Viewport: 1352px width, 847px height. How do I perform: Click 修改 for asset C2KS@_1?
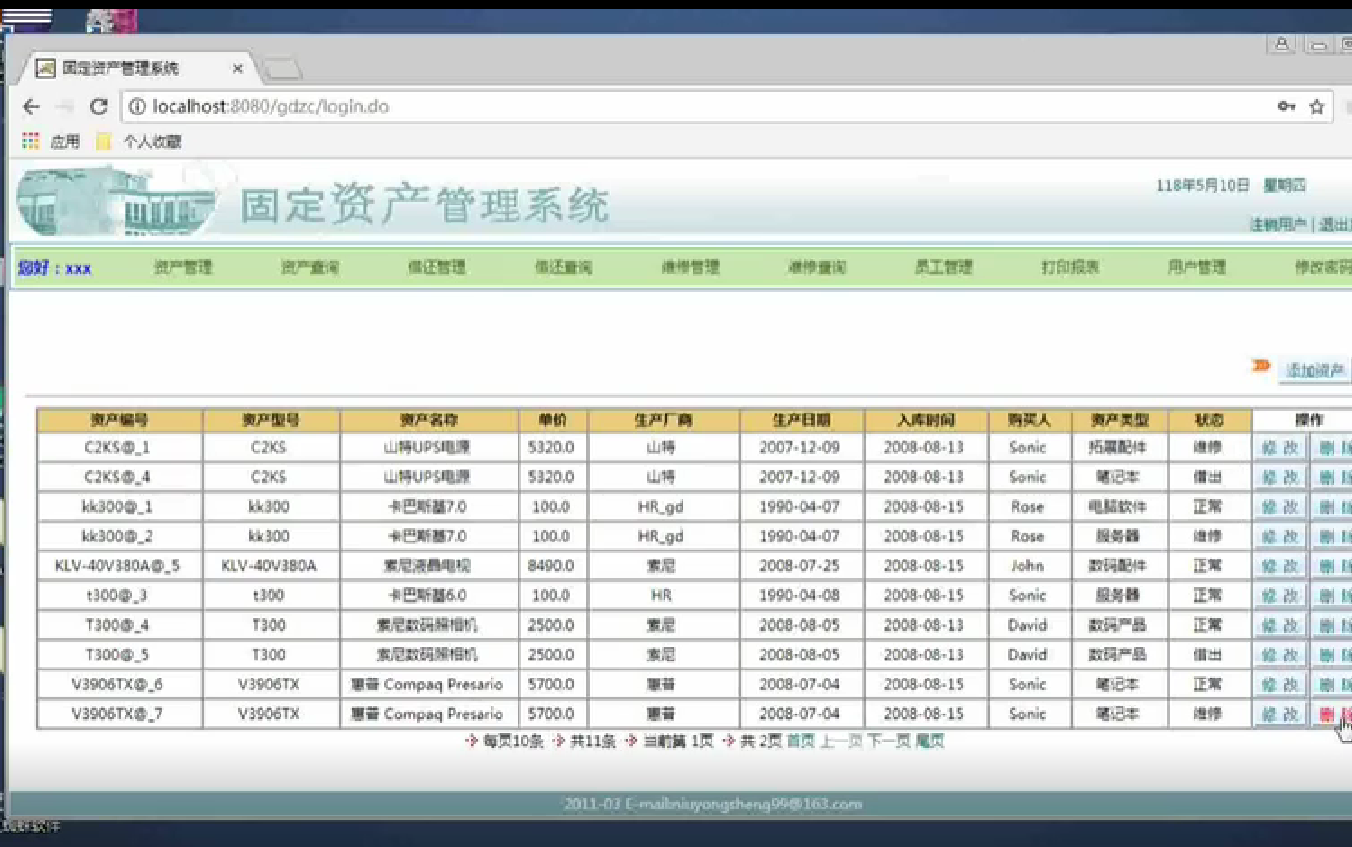(1279, 448)
